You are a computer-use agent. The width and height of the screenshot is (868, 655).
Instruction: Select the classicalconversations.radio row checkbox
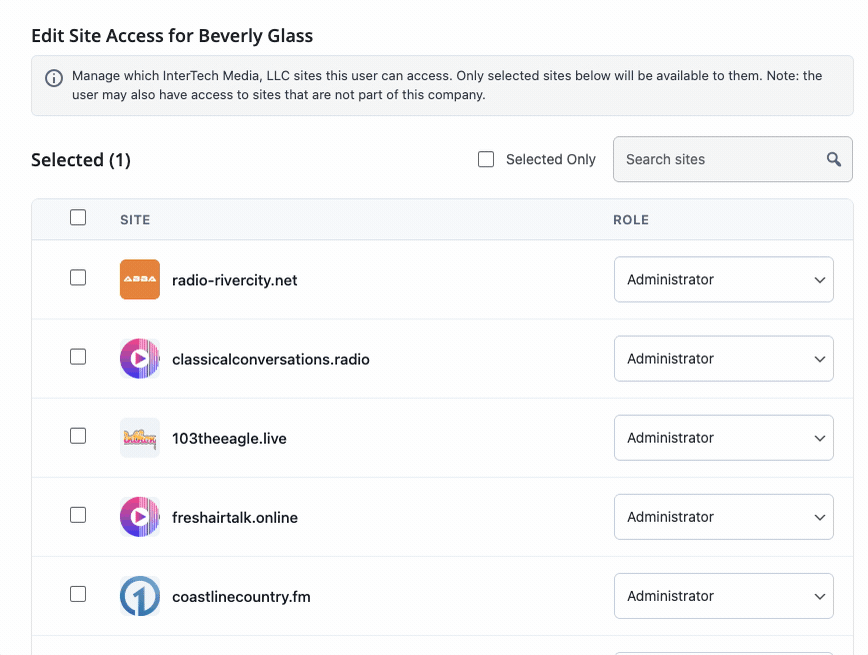point(78,357)
